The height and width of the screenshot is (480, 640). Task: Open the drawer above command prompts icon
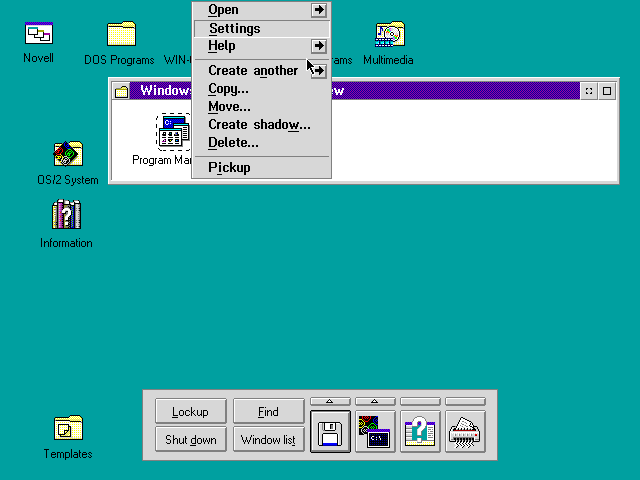(x=375, y=401)
